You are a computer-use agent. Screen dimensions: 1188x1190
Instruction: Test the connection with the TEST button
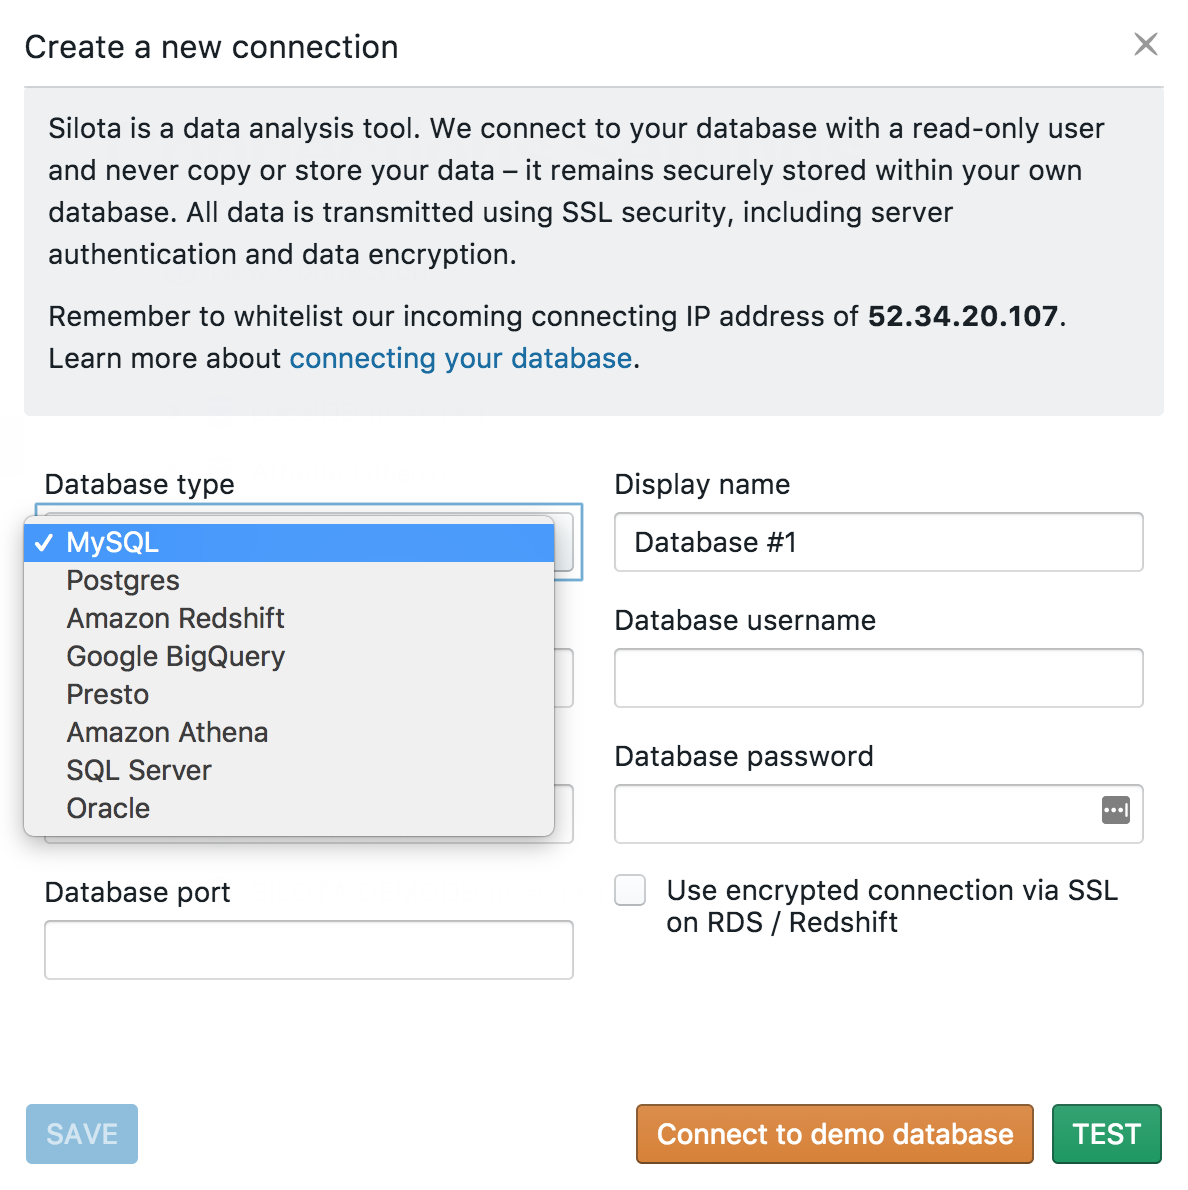pos(1107,1134)
